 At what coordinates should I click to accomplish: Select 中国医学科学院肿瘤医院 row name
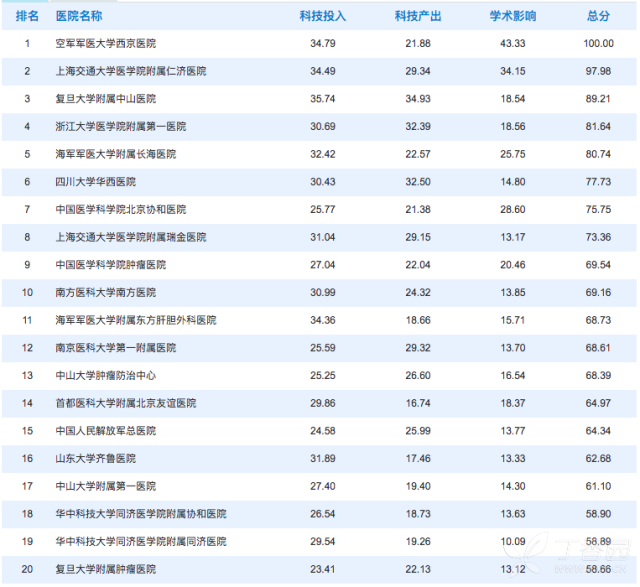coord(111,265)
